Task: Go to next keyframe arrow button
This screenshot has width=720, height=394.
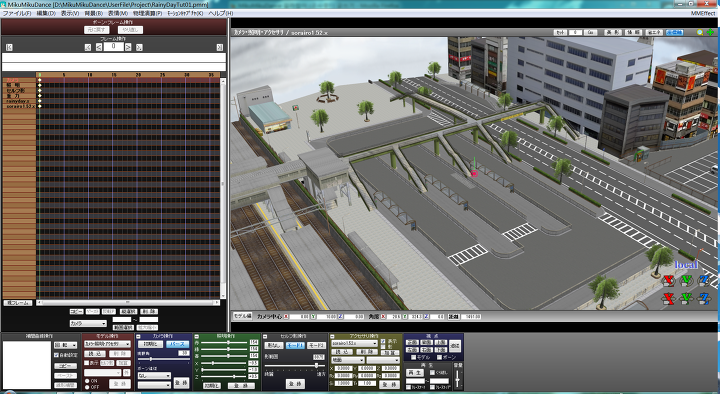Action: pos(139,47)
